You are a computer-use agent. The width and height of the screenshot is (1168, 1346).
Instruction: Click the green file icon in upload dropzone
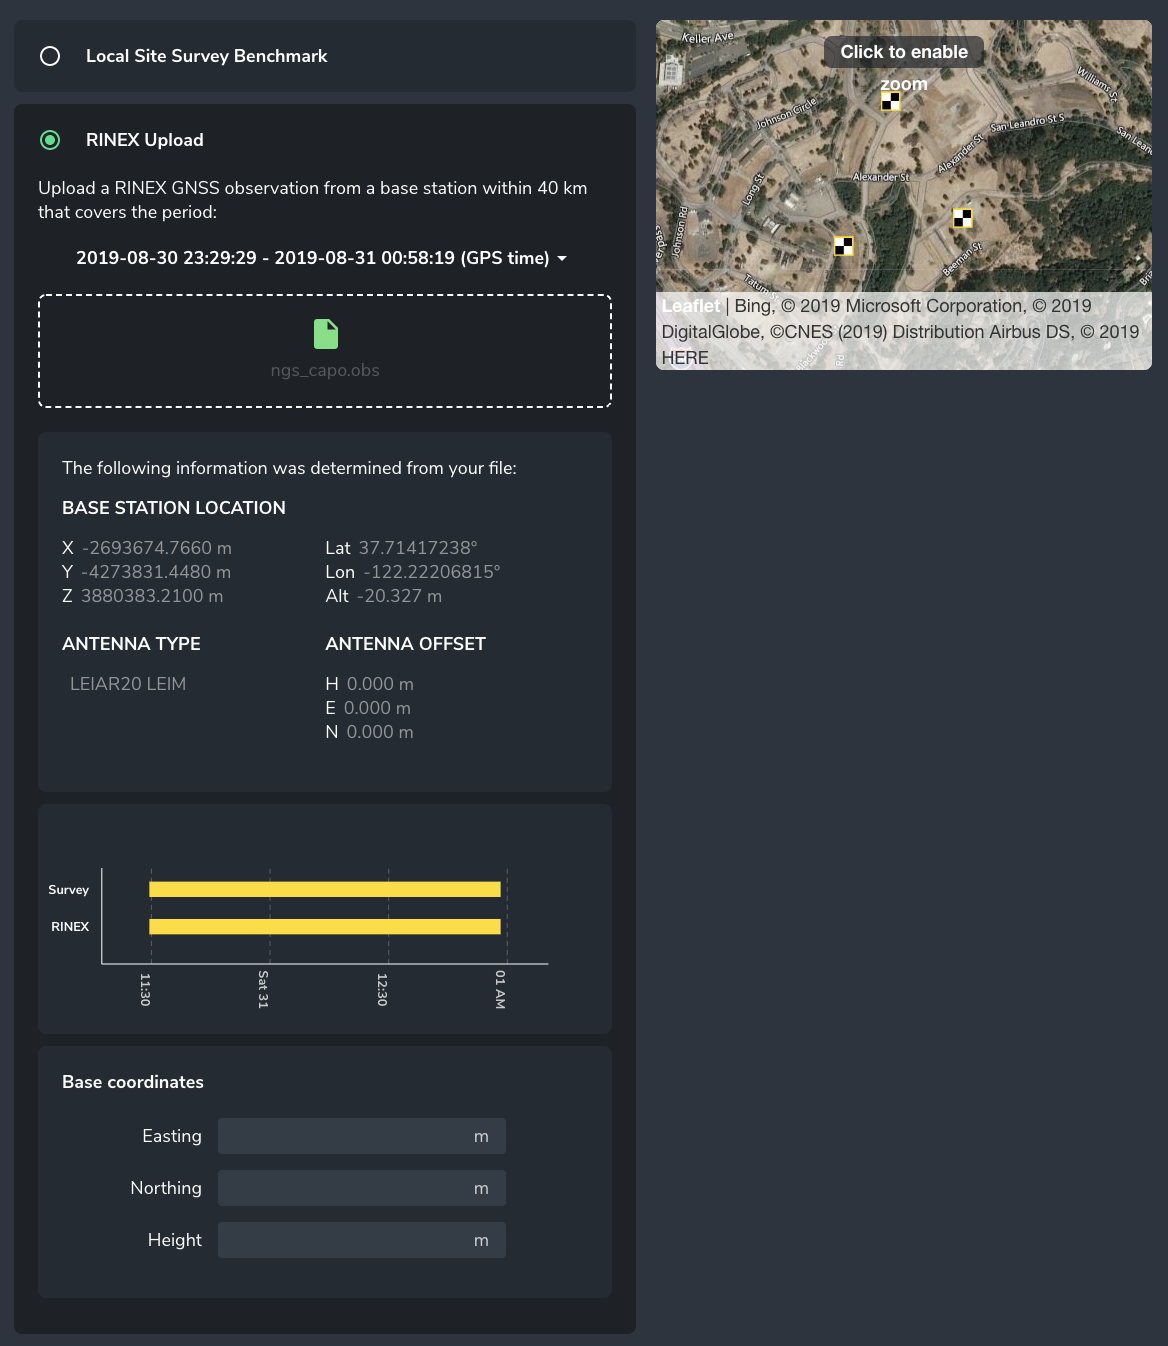pos(325,334)
